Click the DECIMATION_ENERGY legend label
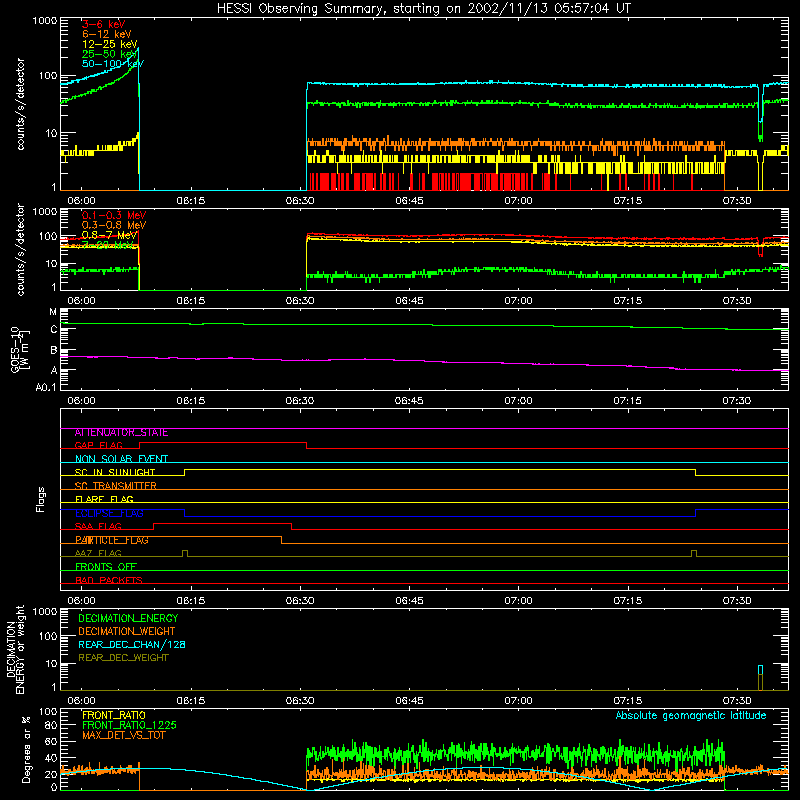This screenshot has width=800, height=800. click(128, 618)
